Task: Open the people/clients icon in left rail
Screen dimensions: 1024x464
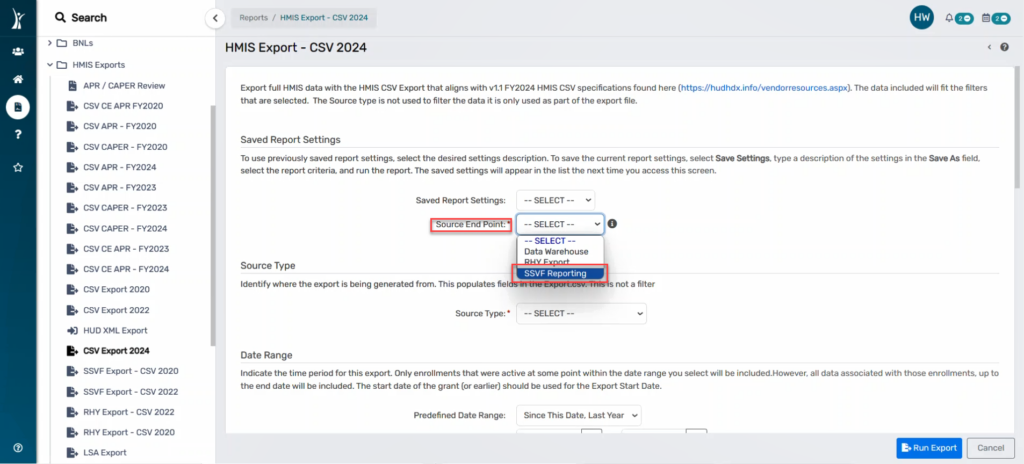Action: 18,51
